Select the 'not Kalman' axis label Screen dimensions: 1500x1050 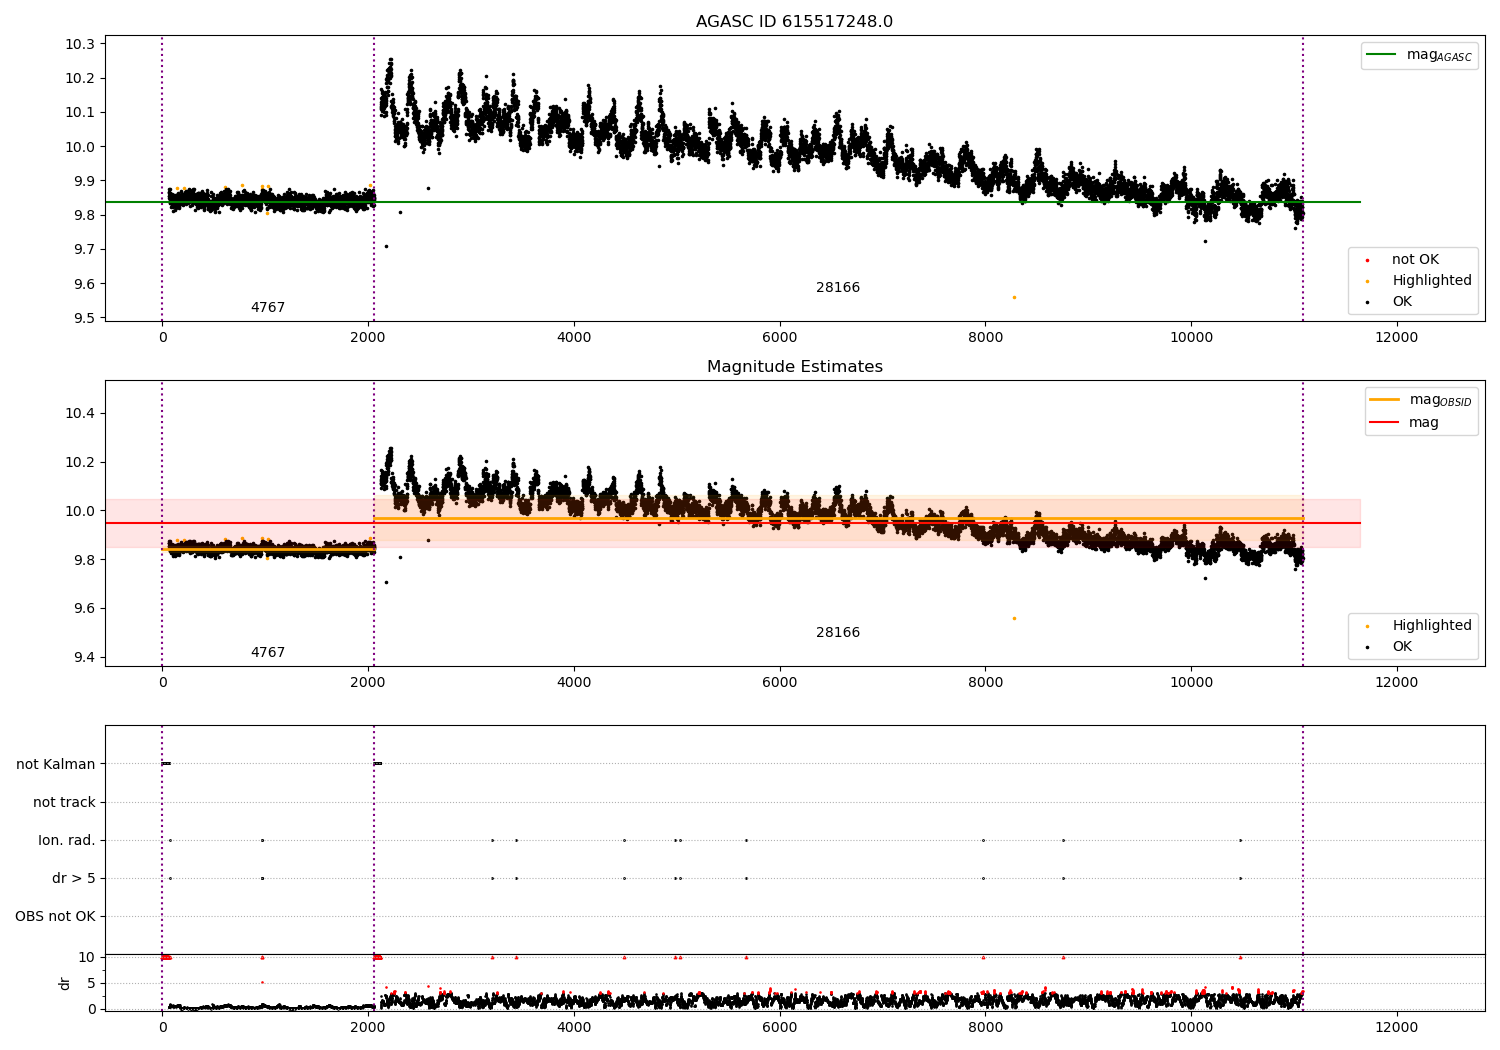[56, 765]
